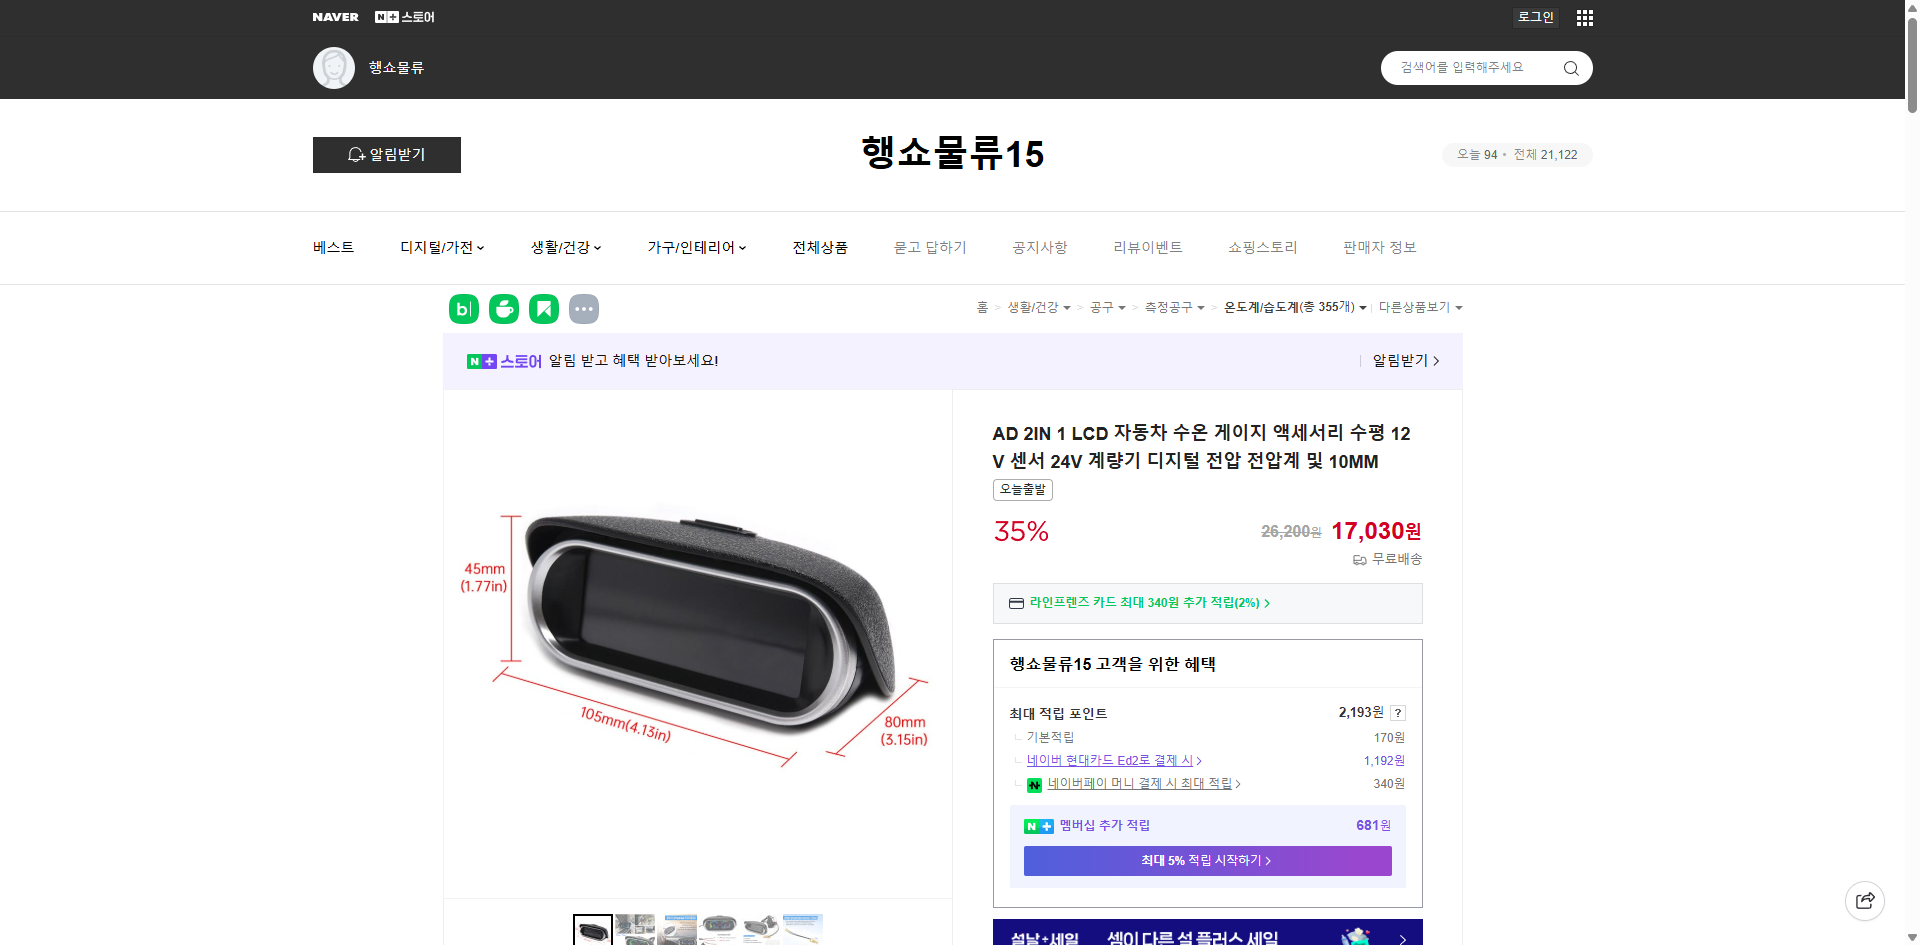Open the Naver apps grid icon
Screen dimensions: 1920x945
[1584, 17]
